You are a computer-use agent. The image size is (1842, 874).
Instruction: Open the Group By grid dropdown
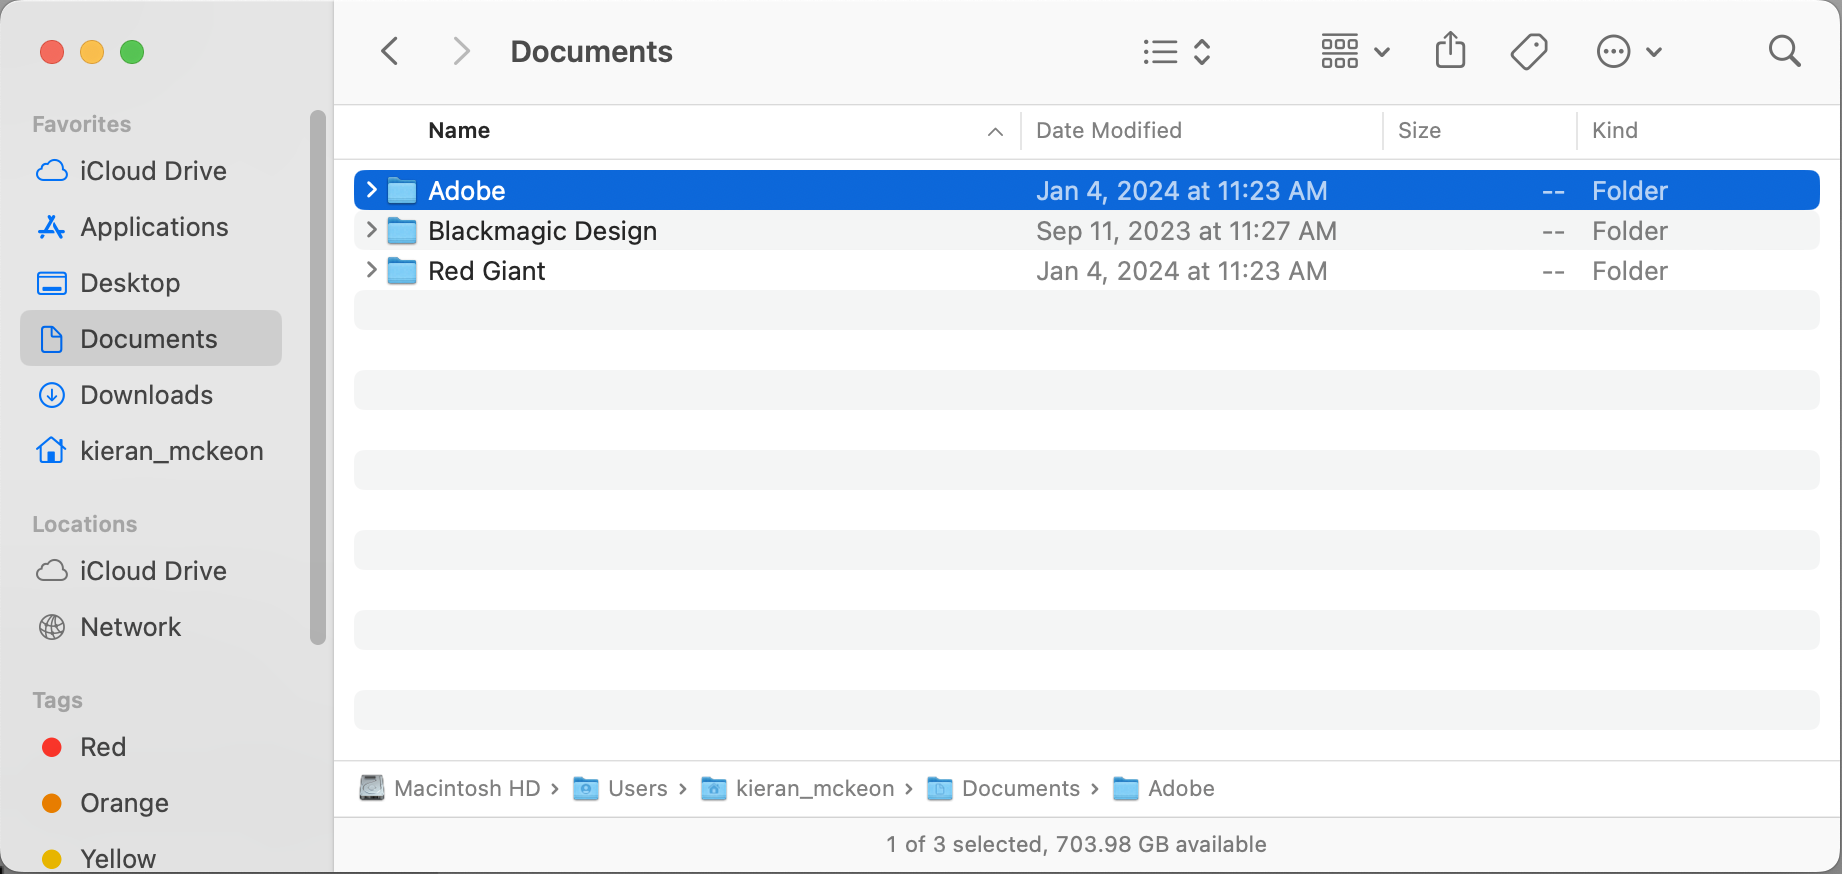point(1355,52)
